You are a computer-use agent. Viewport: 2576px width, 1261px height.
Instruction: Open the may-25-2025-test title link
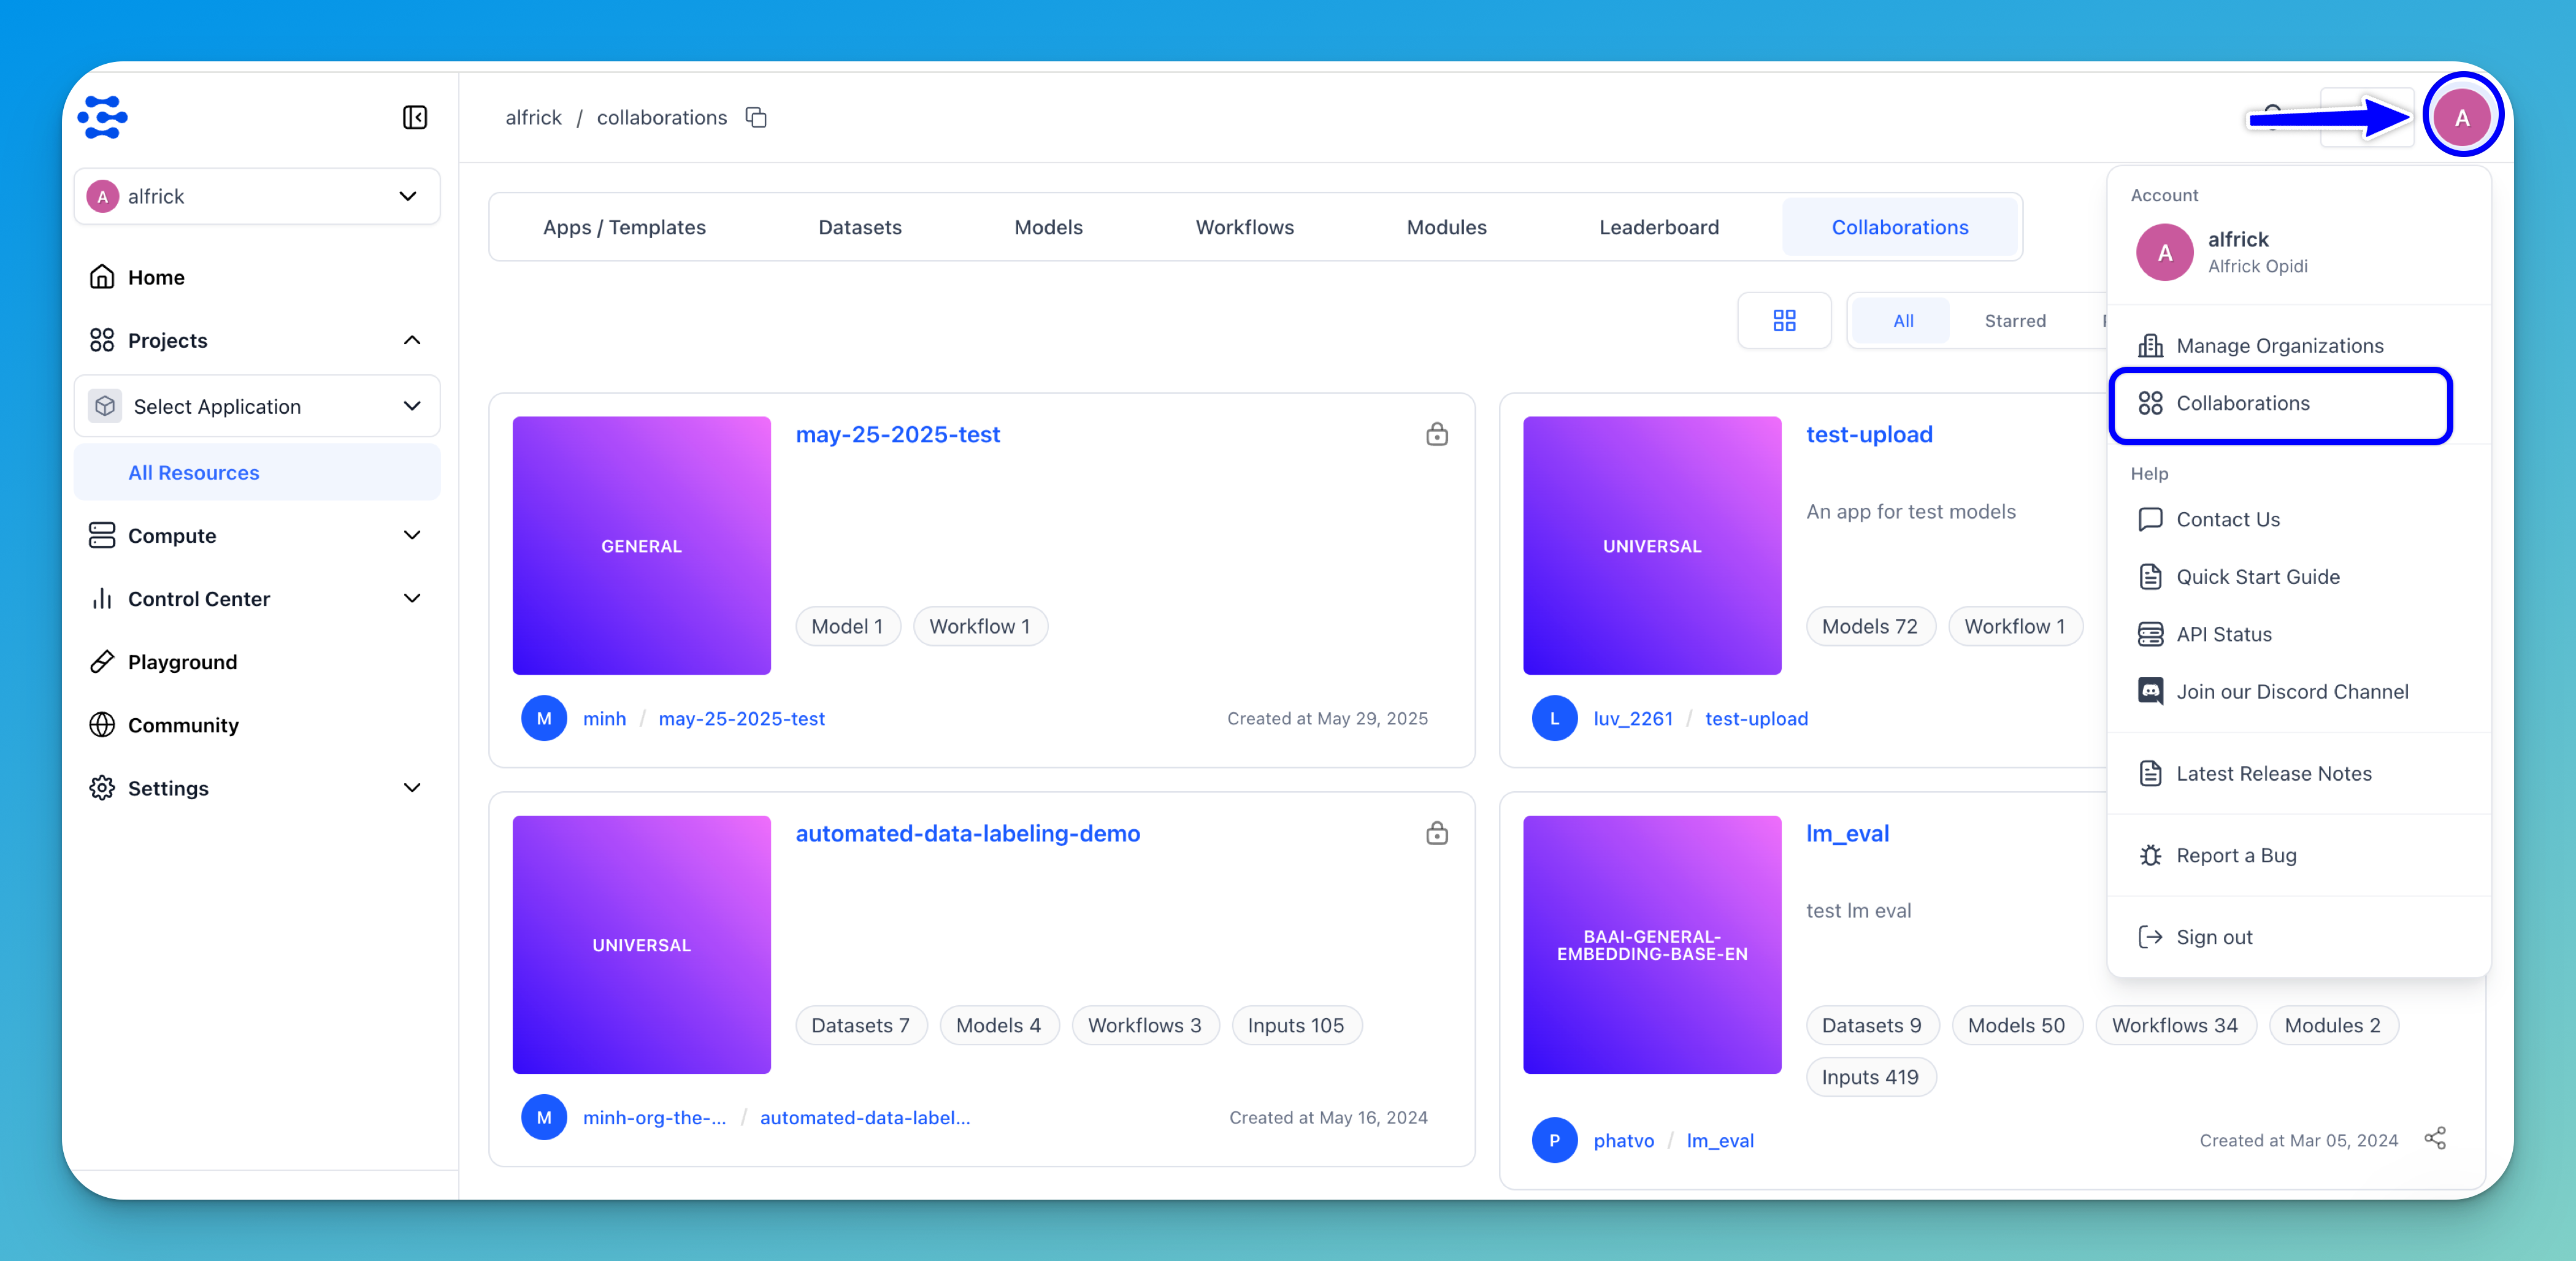(x=897, y=434)
